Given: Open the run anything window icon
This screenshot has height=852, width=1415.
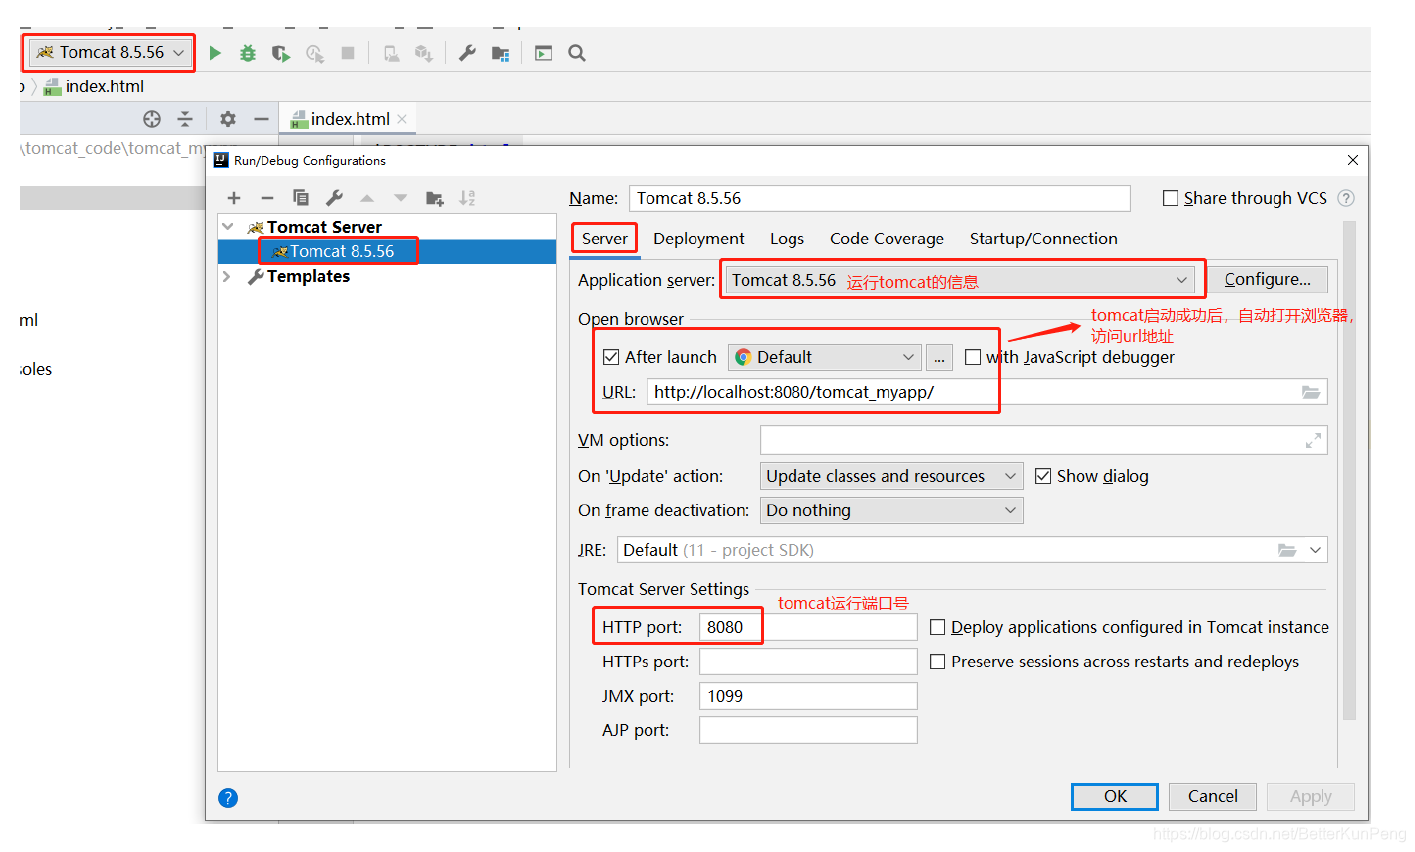Looking at the screenshot, I should pyautogui.click(x=544, y=53).
